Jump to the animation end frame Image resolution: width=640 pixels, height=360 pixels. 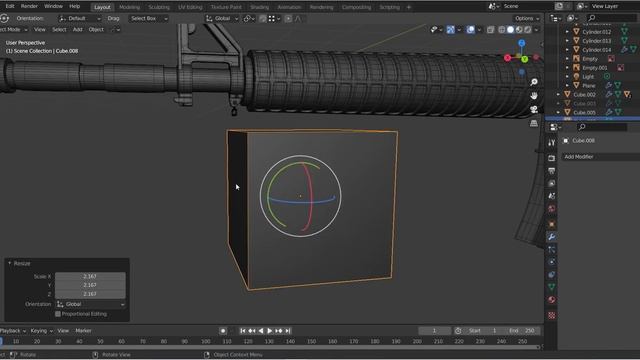point(288,331)
